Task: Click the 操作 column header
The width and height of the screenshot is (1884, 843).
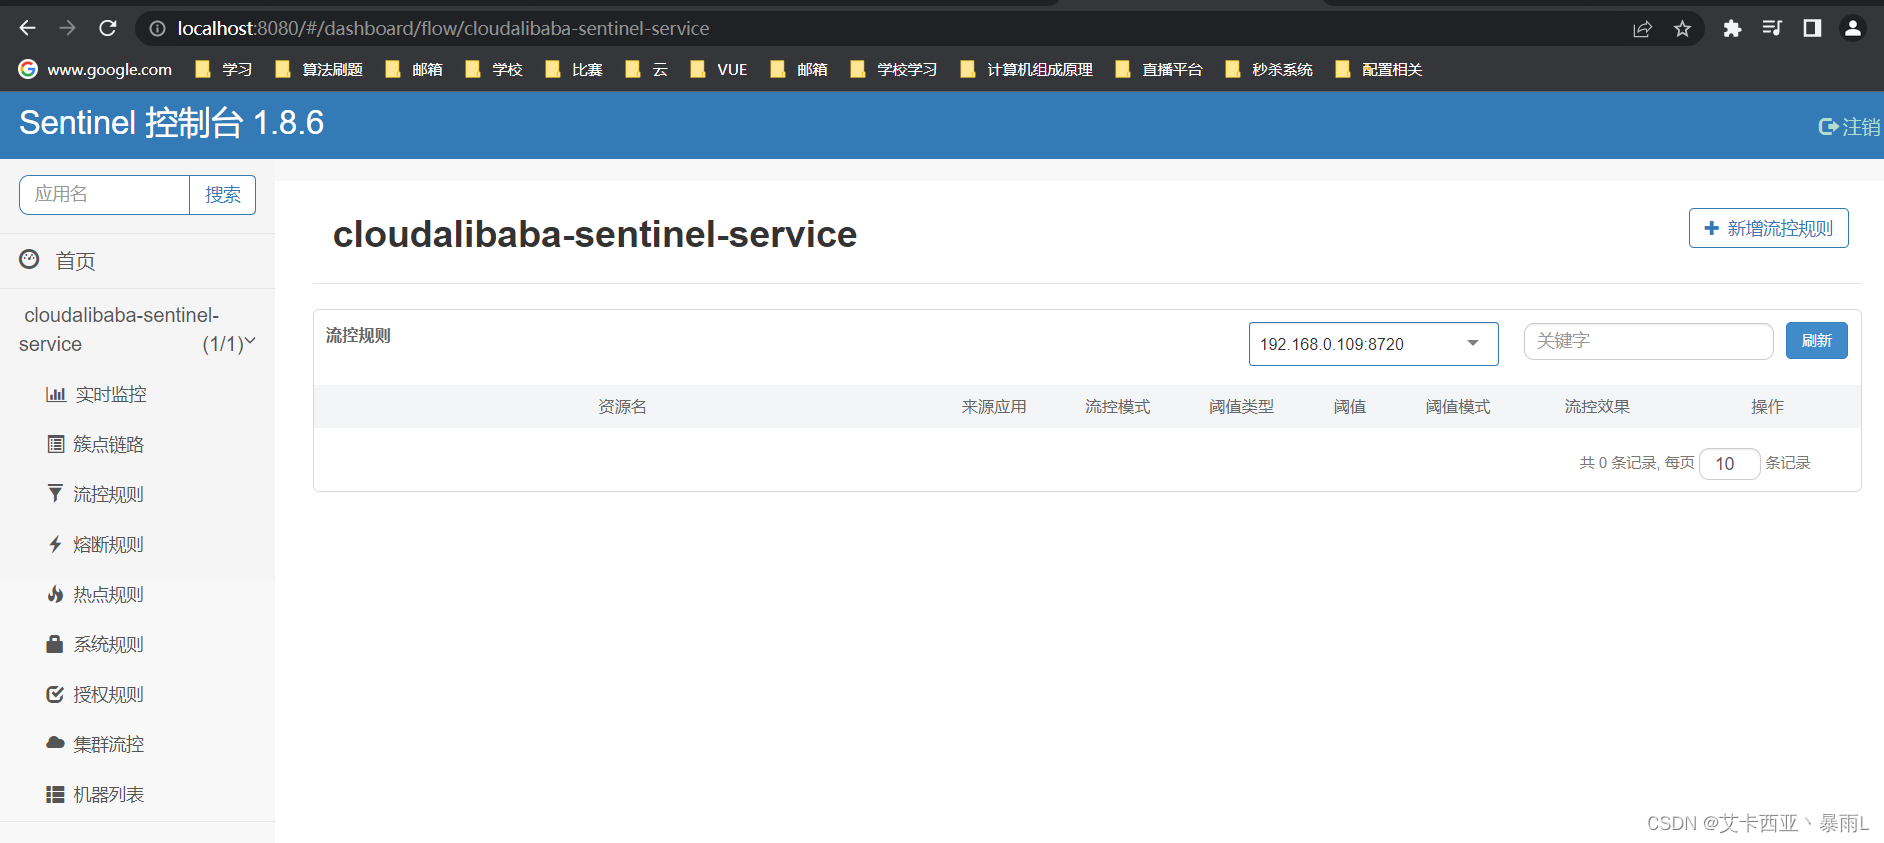Action: [x=1767, y=407]
